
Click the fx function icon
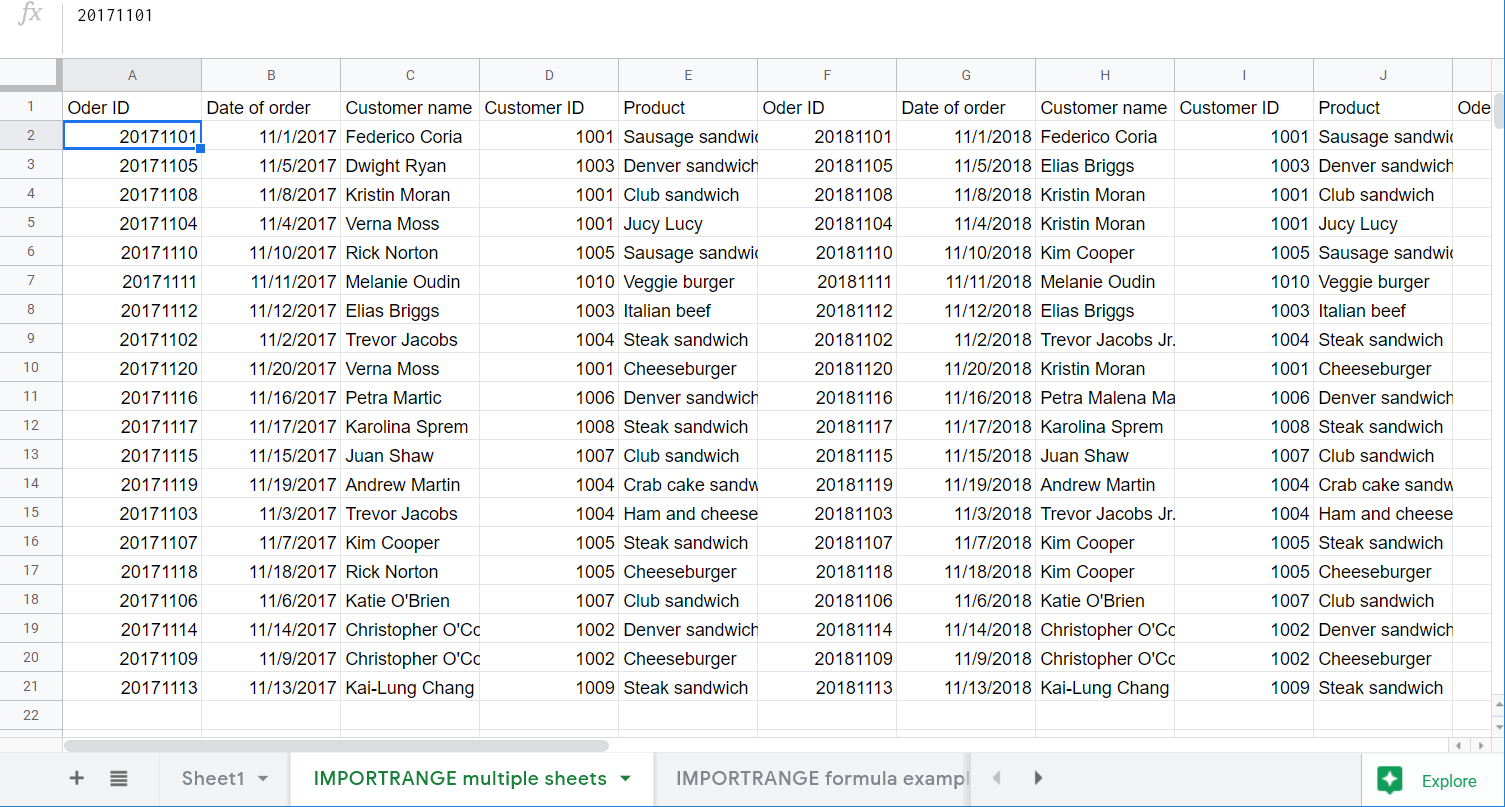tap(27, 15)
